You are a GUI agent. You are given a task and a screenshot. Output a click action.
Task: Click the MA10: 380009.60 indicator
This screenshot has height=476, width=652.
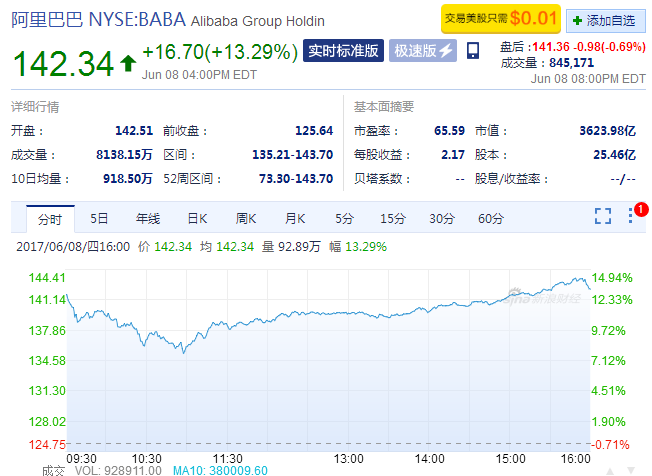pyautogui.click(x=220, y=471)
